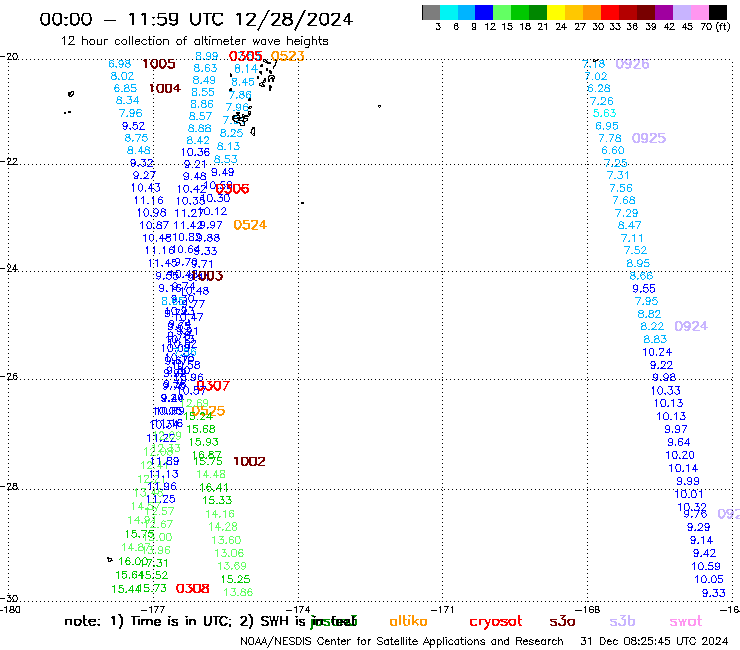
Task: Click the orange altika marker 0524
Action: tap(250, 225)
